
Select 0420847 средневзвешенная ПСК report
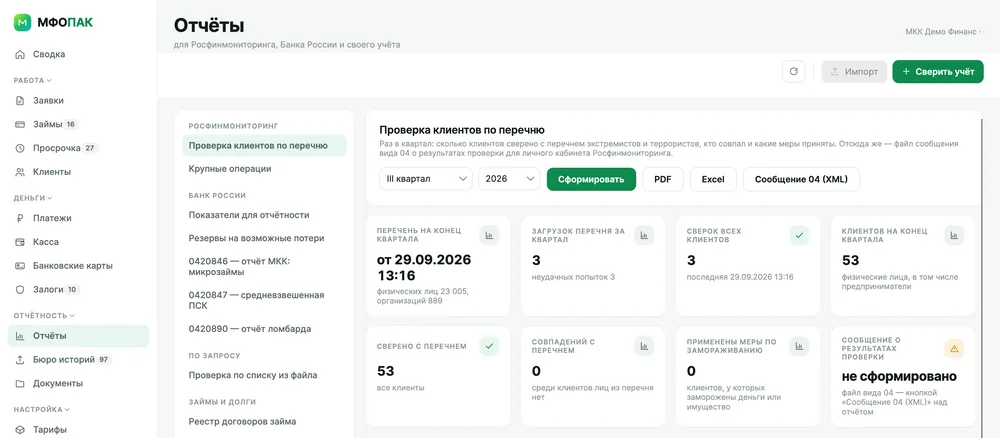tap(264, 301)
